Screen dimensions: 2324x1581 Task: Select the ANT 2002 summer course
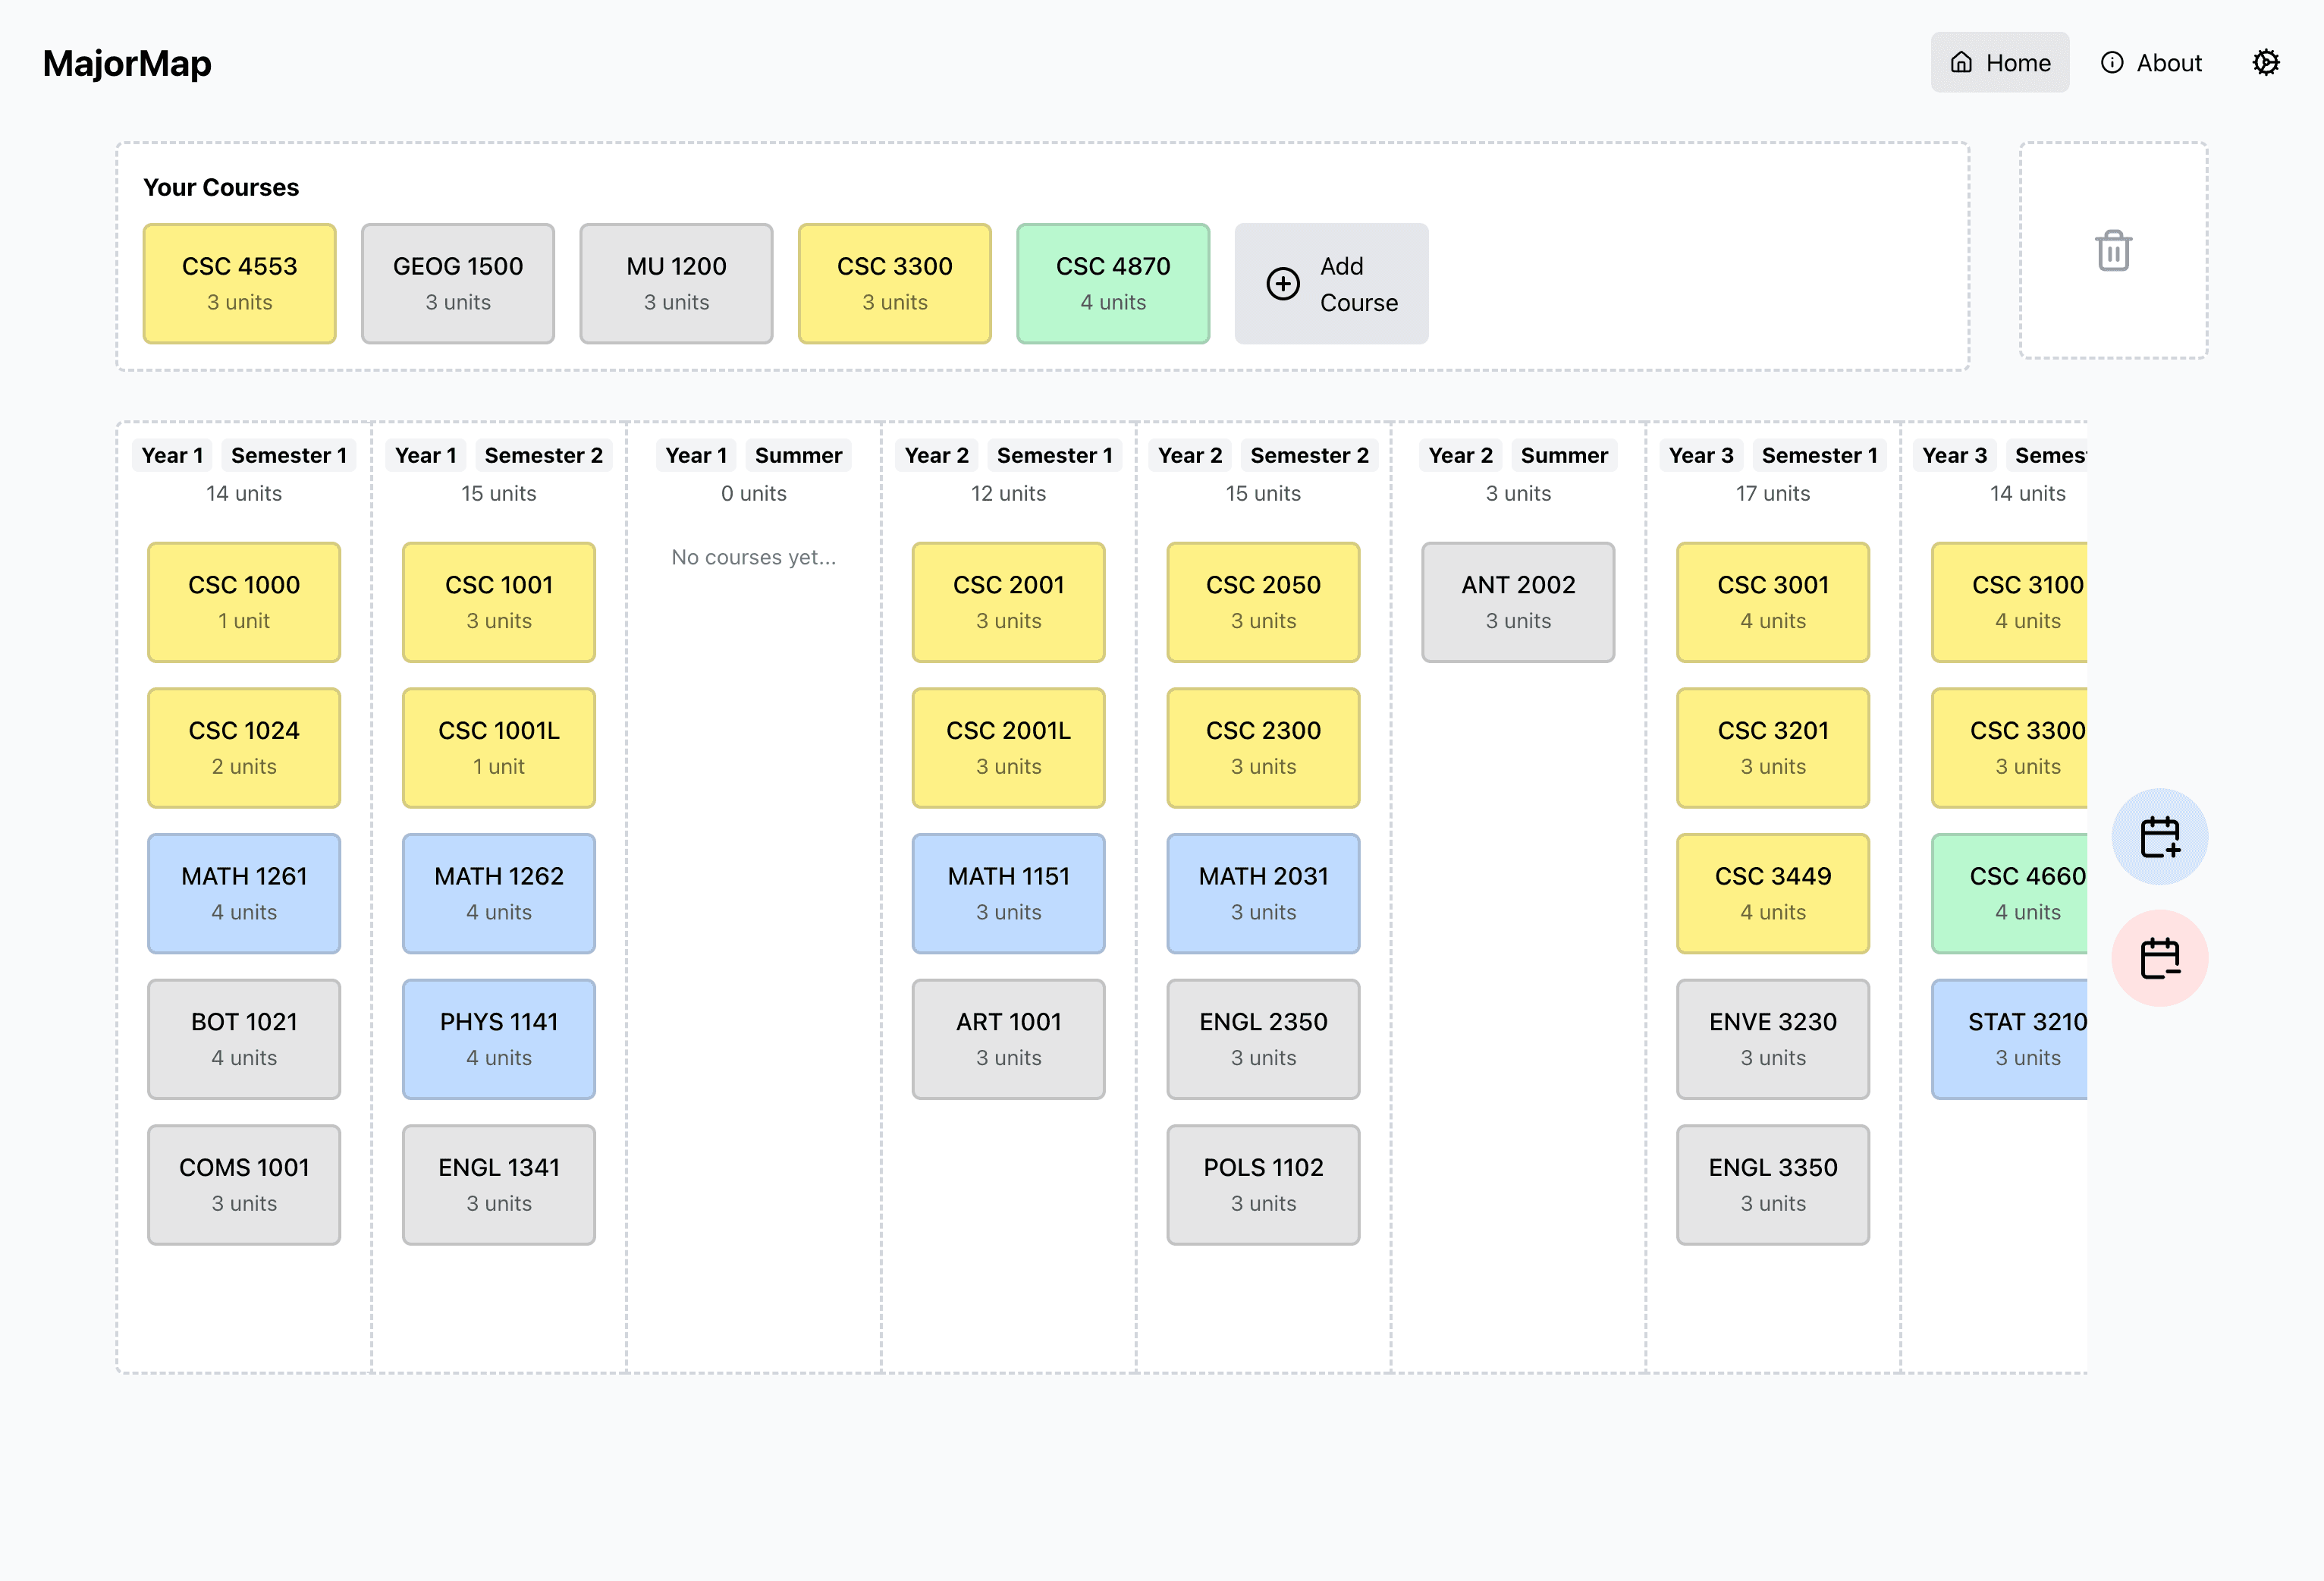coord(1517,602)
